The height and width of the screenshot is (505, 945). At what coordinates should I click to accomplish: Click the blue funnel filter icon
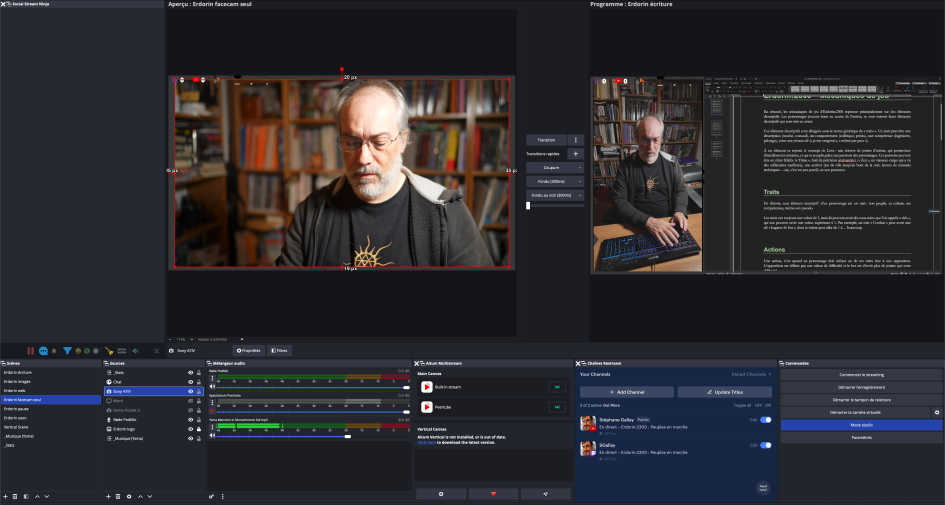[x=67, y=351]
